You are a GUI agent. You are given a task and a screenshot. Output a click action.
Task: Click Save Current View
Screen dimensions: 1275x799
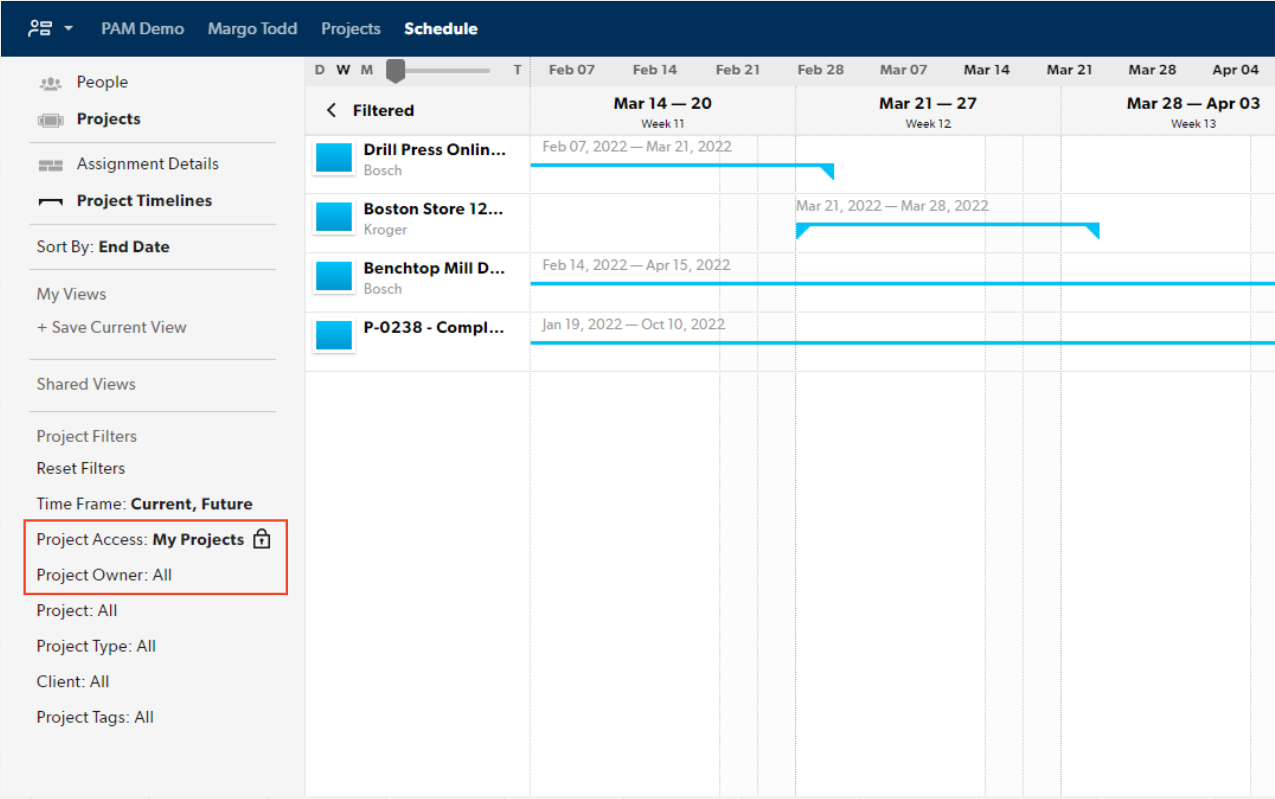coord(112,327)
